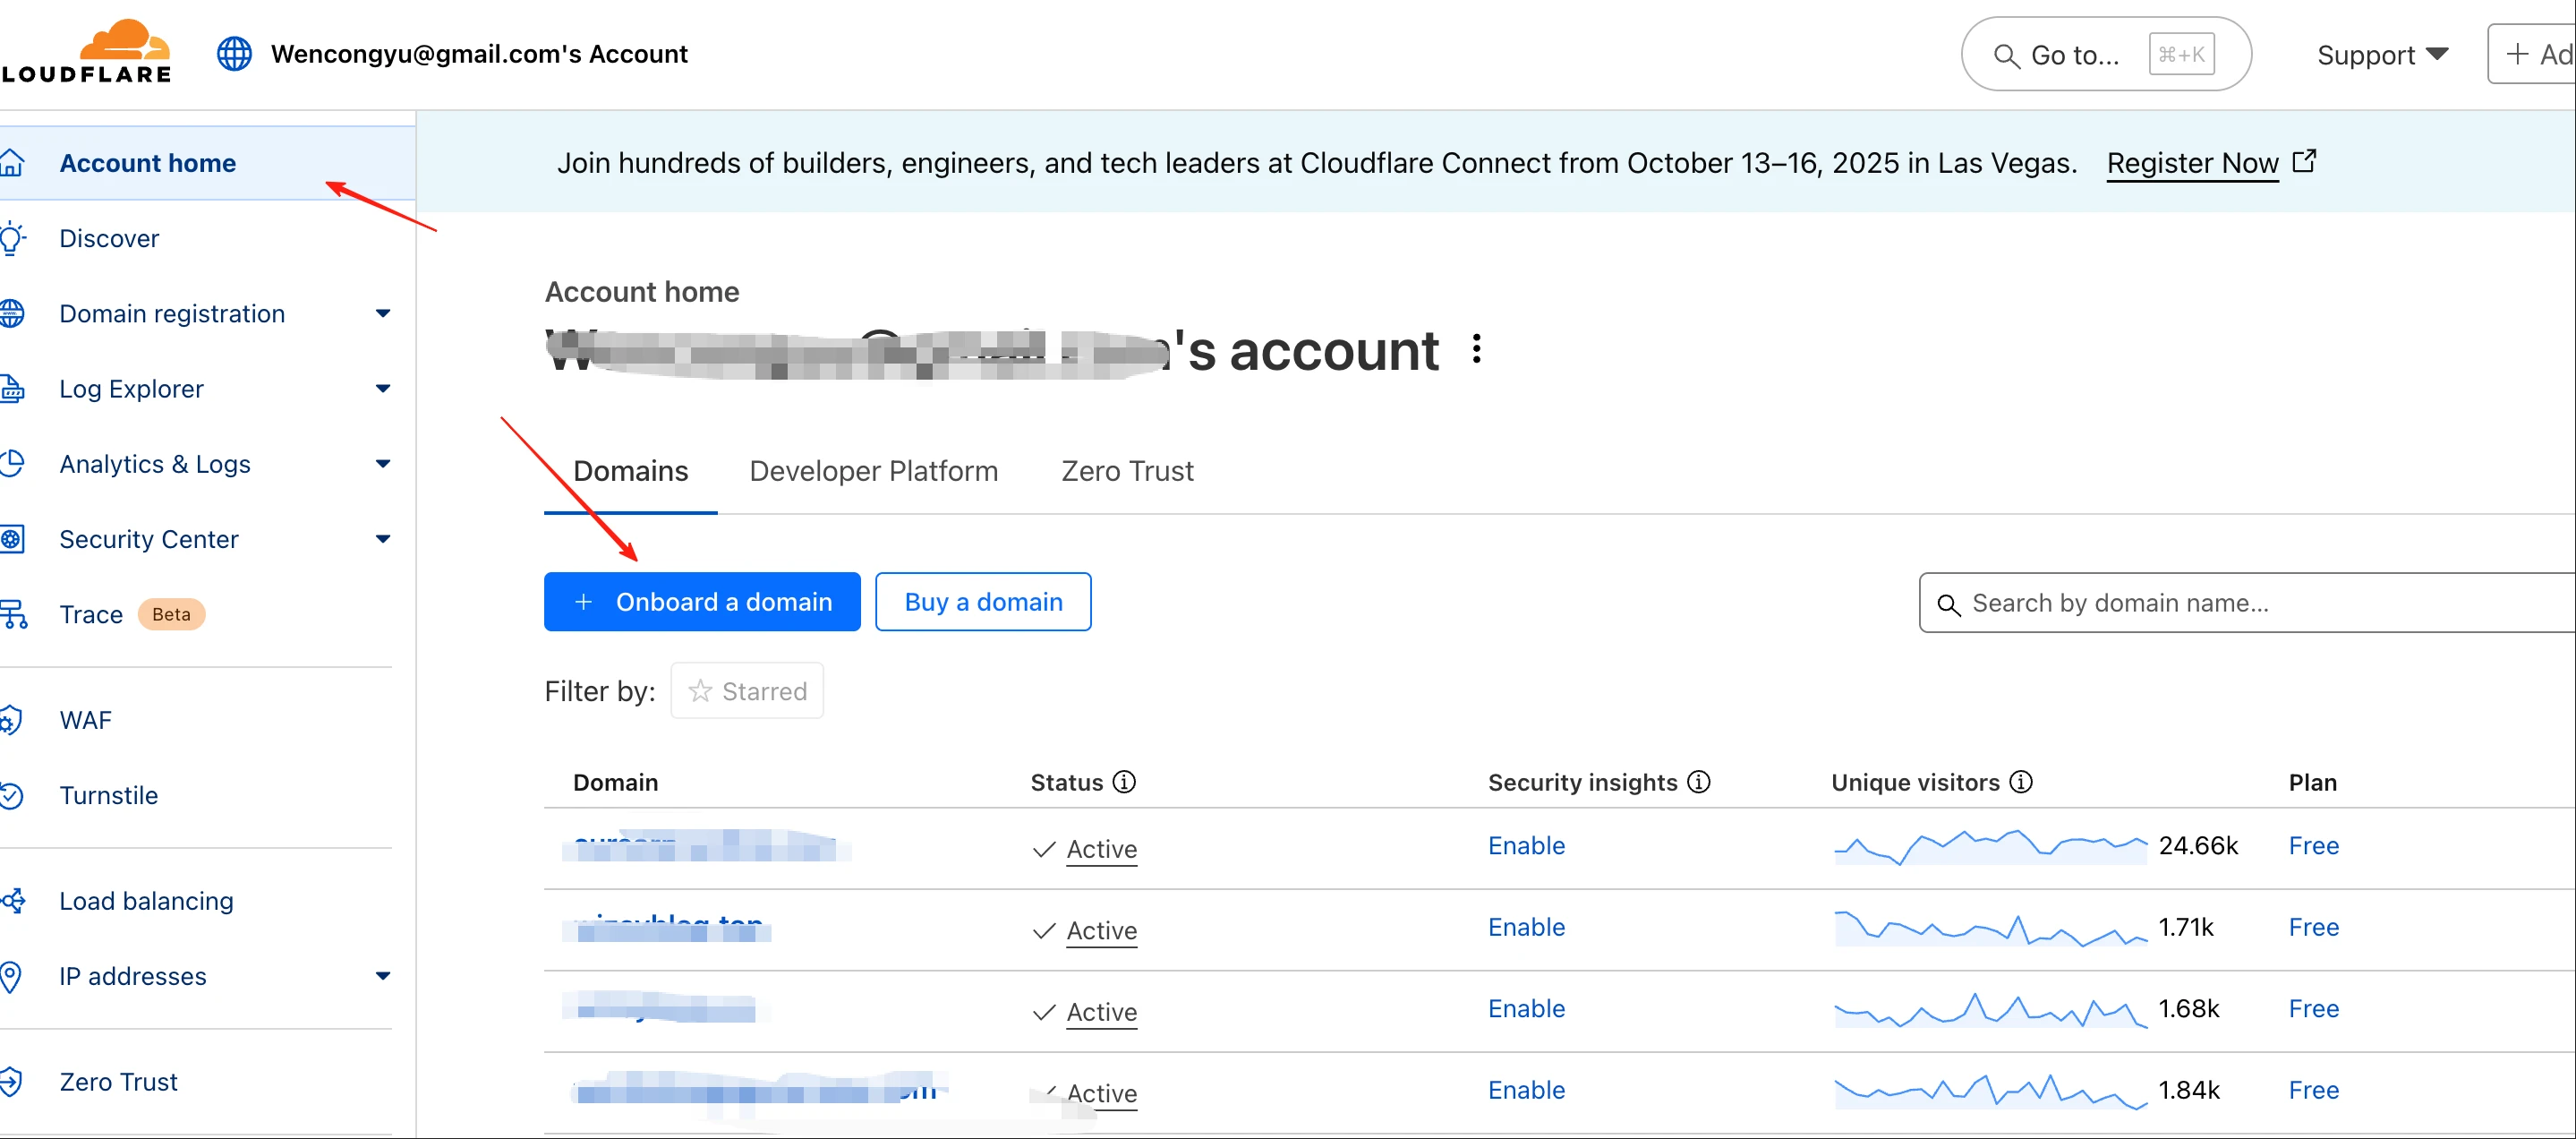Image resolution: width=2576 pixels, height=1139 pixels.
Task: Enable security insights for the 1.71k visitors domain
Action: (x=1526, y=927)
